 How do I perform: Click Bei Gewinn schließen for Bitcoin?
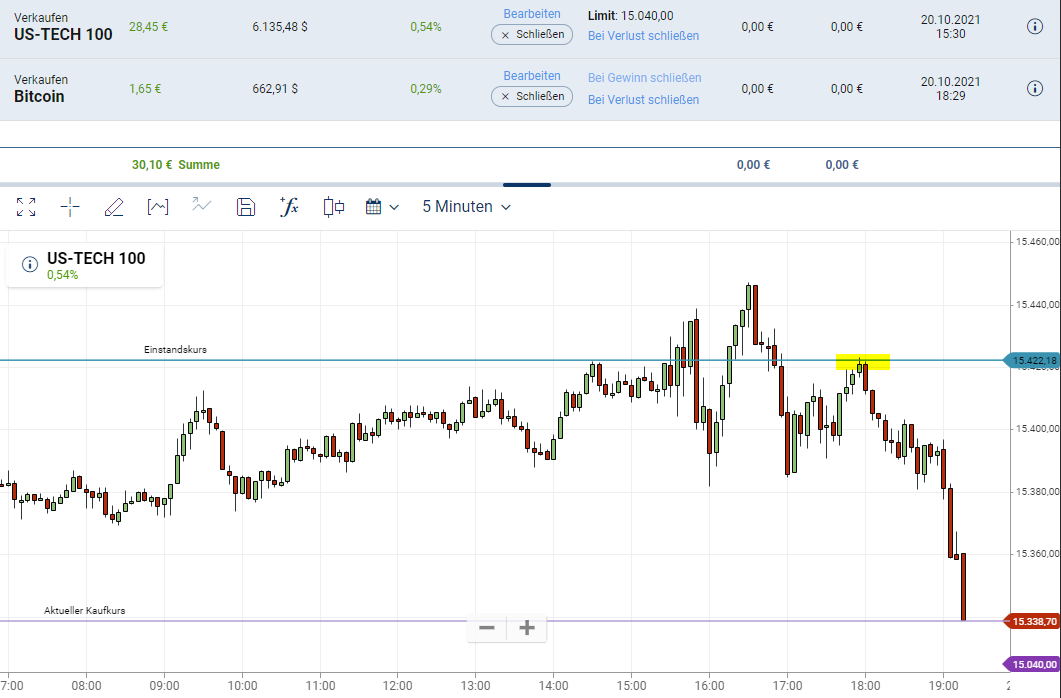[x=644, y=78]
